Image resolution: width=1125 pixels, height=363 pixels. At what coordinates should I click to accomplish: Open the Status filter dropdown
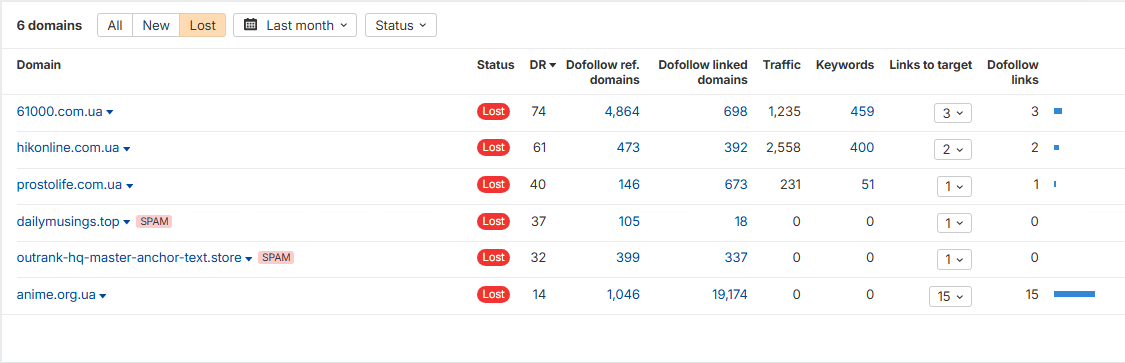[400, 25]
